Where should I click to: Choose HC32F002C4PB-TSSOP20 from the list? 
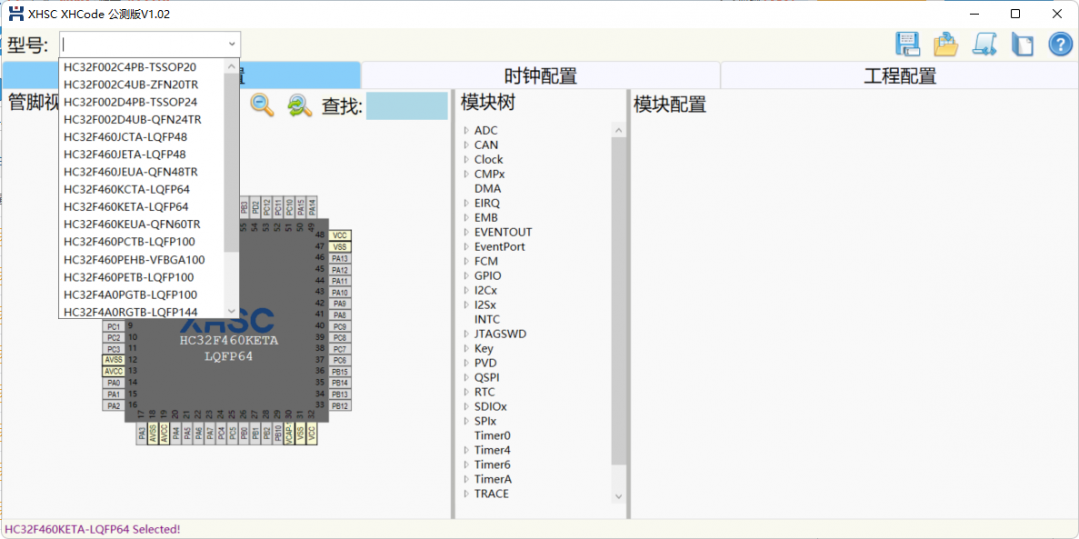pos(129,67)
